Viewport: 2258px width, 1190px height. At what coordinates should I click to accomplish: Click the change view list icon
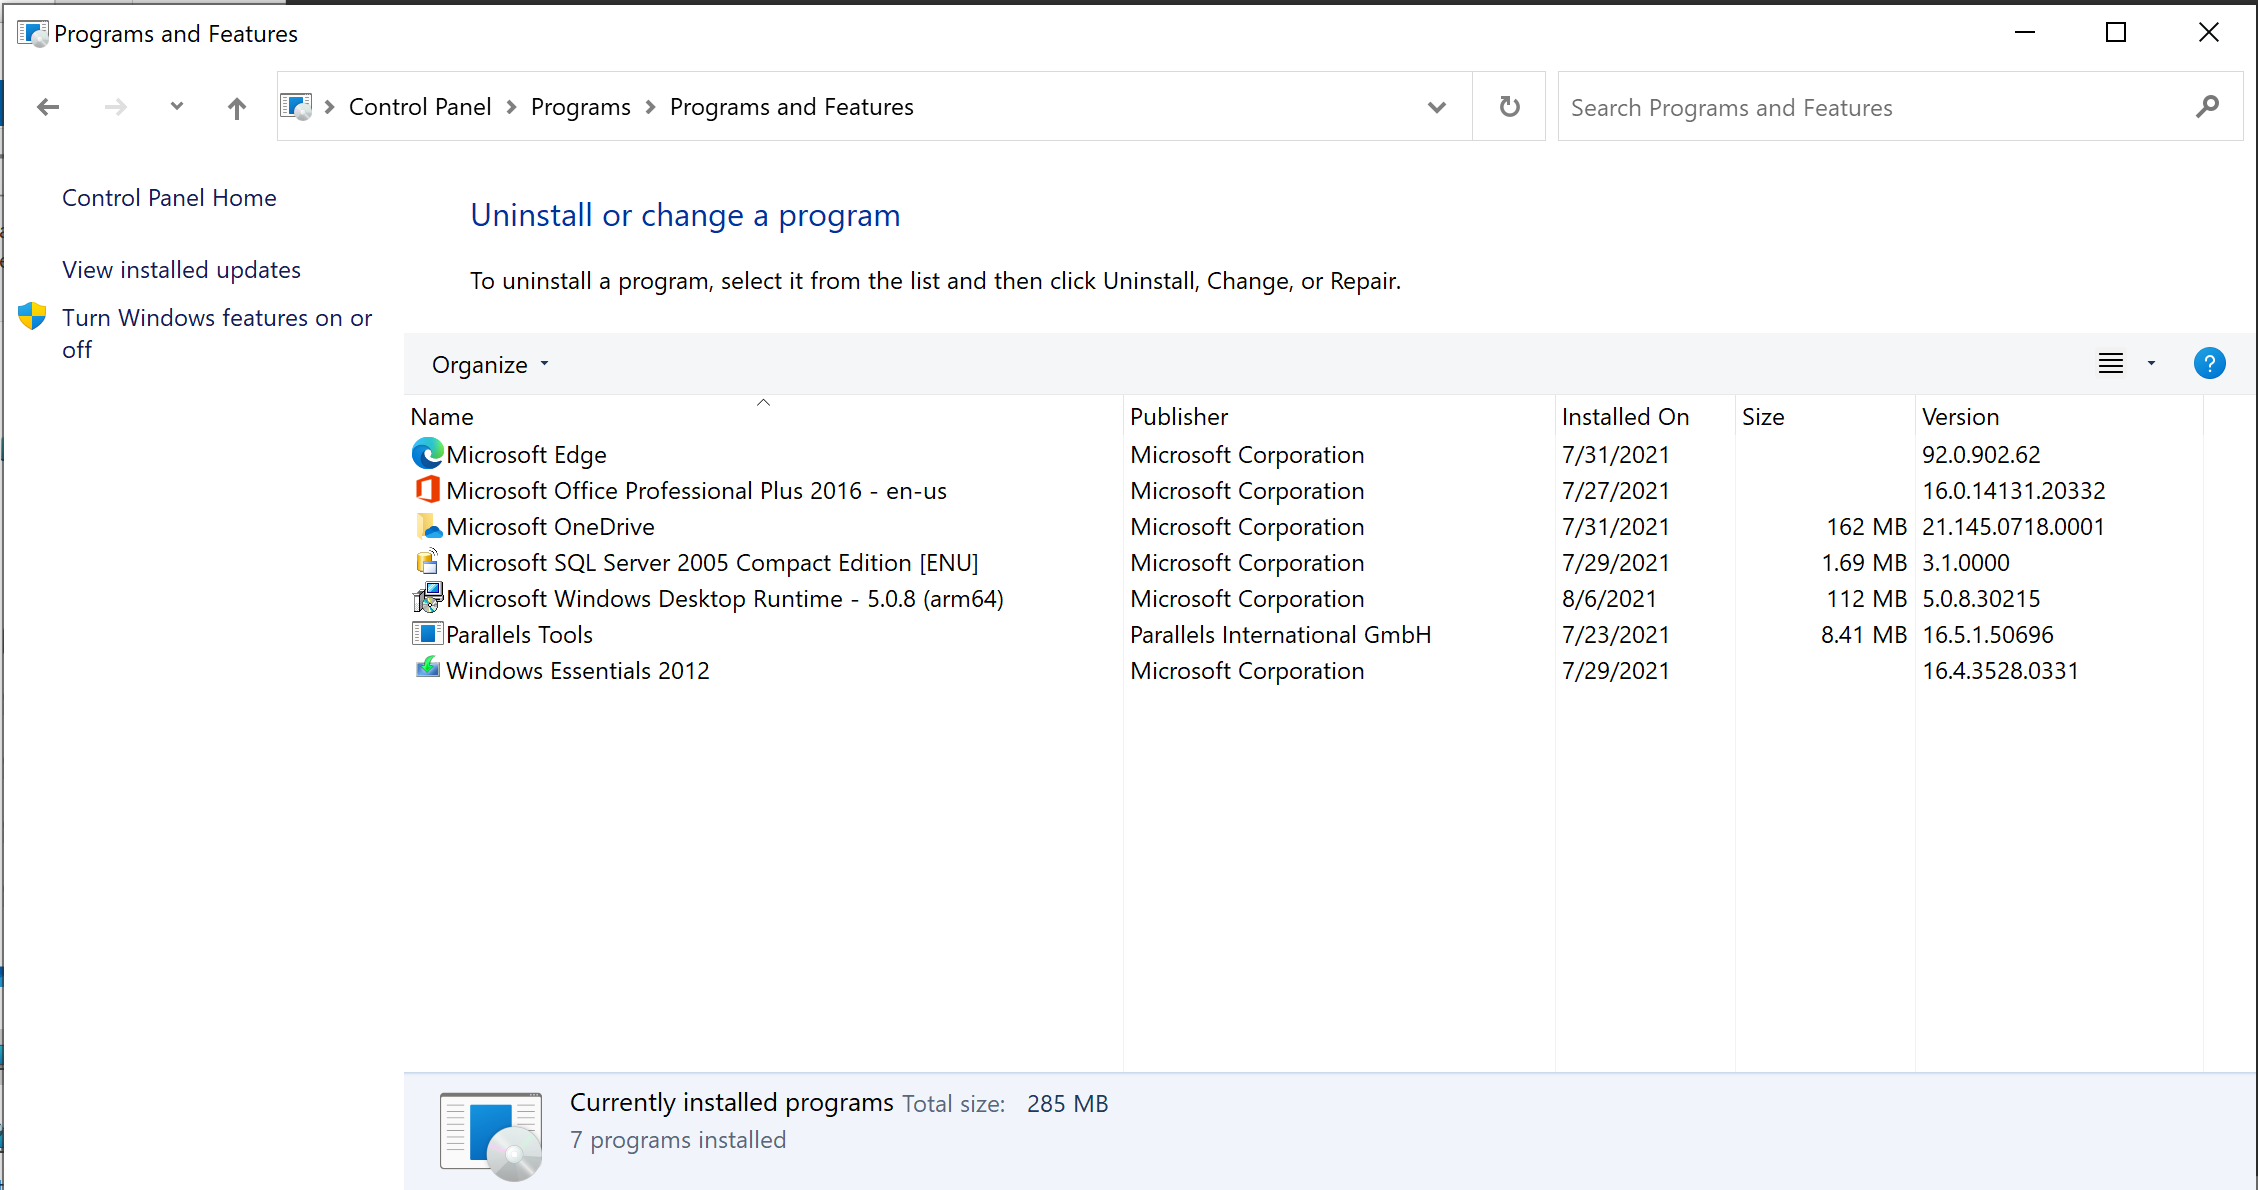click(x=2110, y=364)
